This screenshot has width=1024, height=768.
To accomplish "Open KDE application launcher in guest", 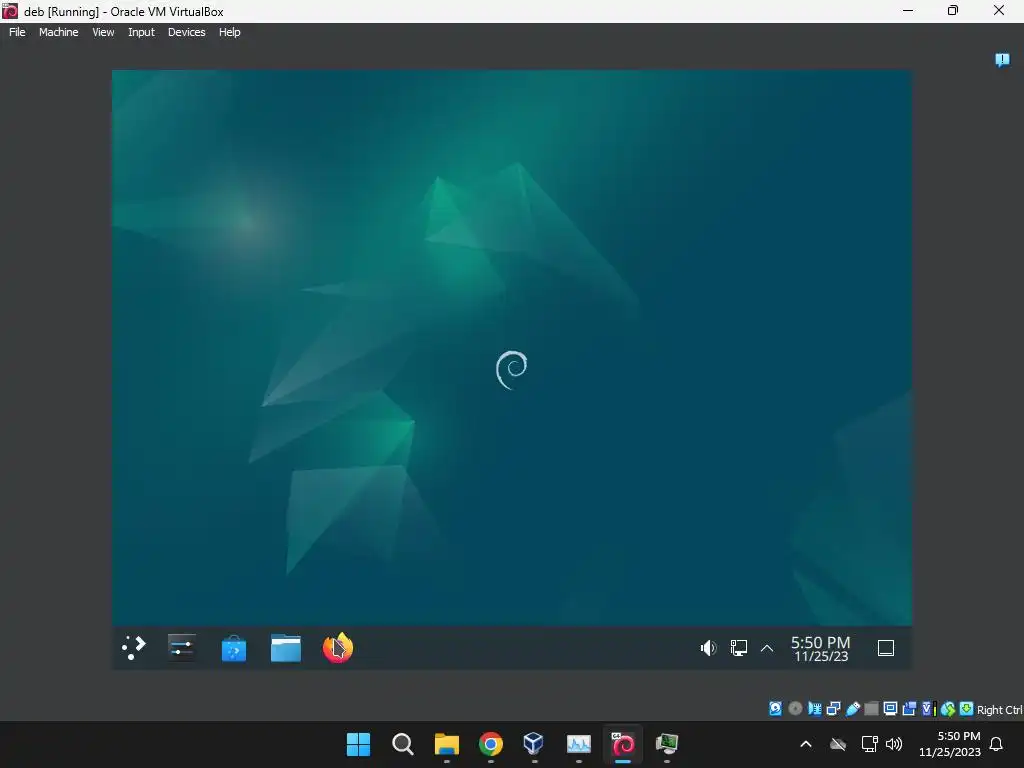I will [134, 648].
